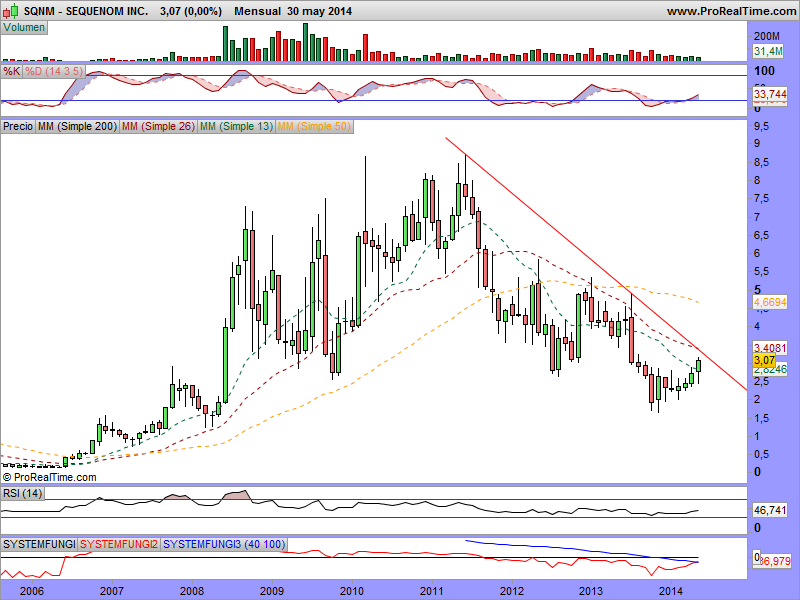Screen dimensions: 800x600
Task: Click the candlestick icon beside SQNM title
Action: 11,10
